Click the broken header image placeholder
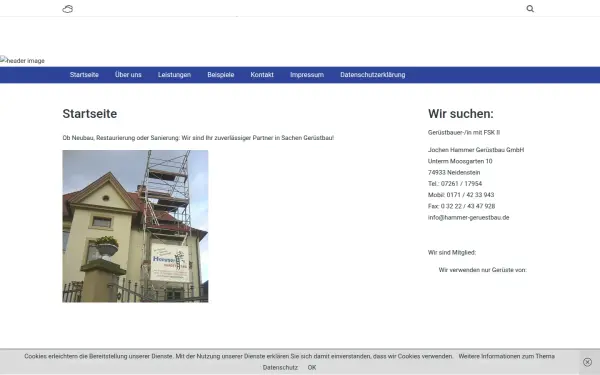This screenshot has width=600, height=375. [22, 60]
